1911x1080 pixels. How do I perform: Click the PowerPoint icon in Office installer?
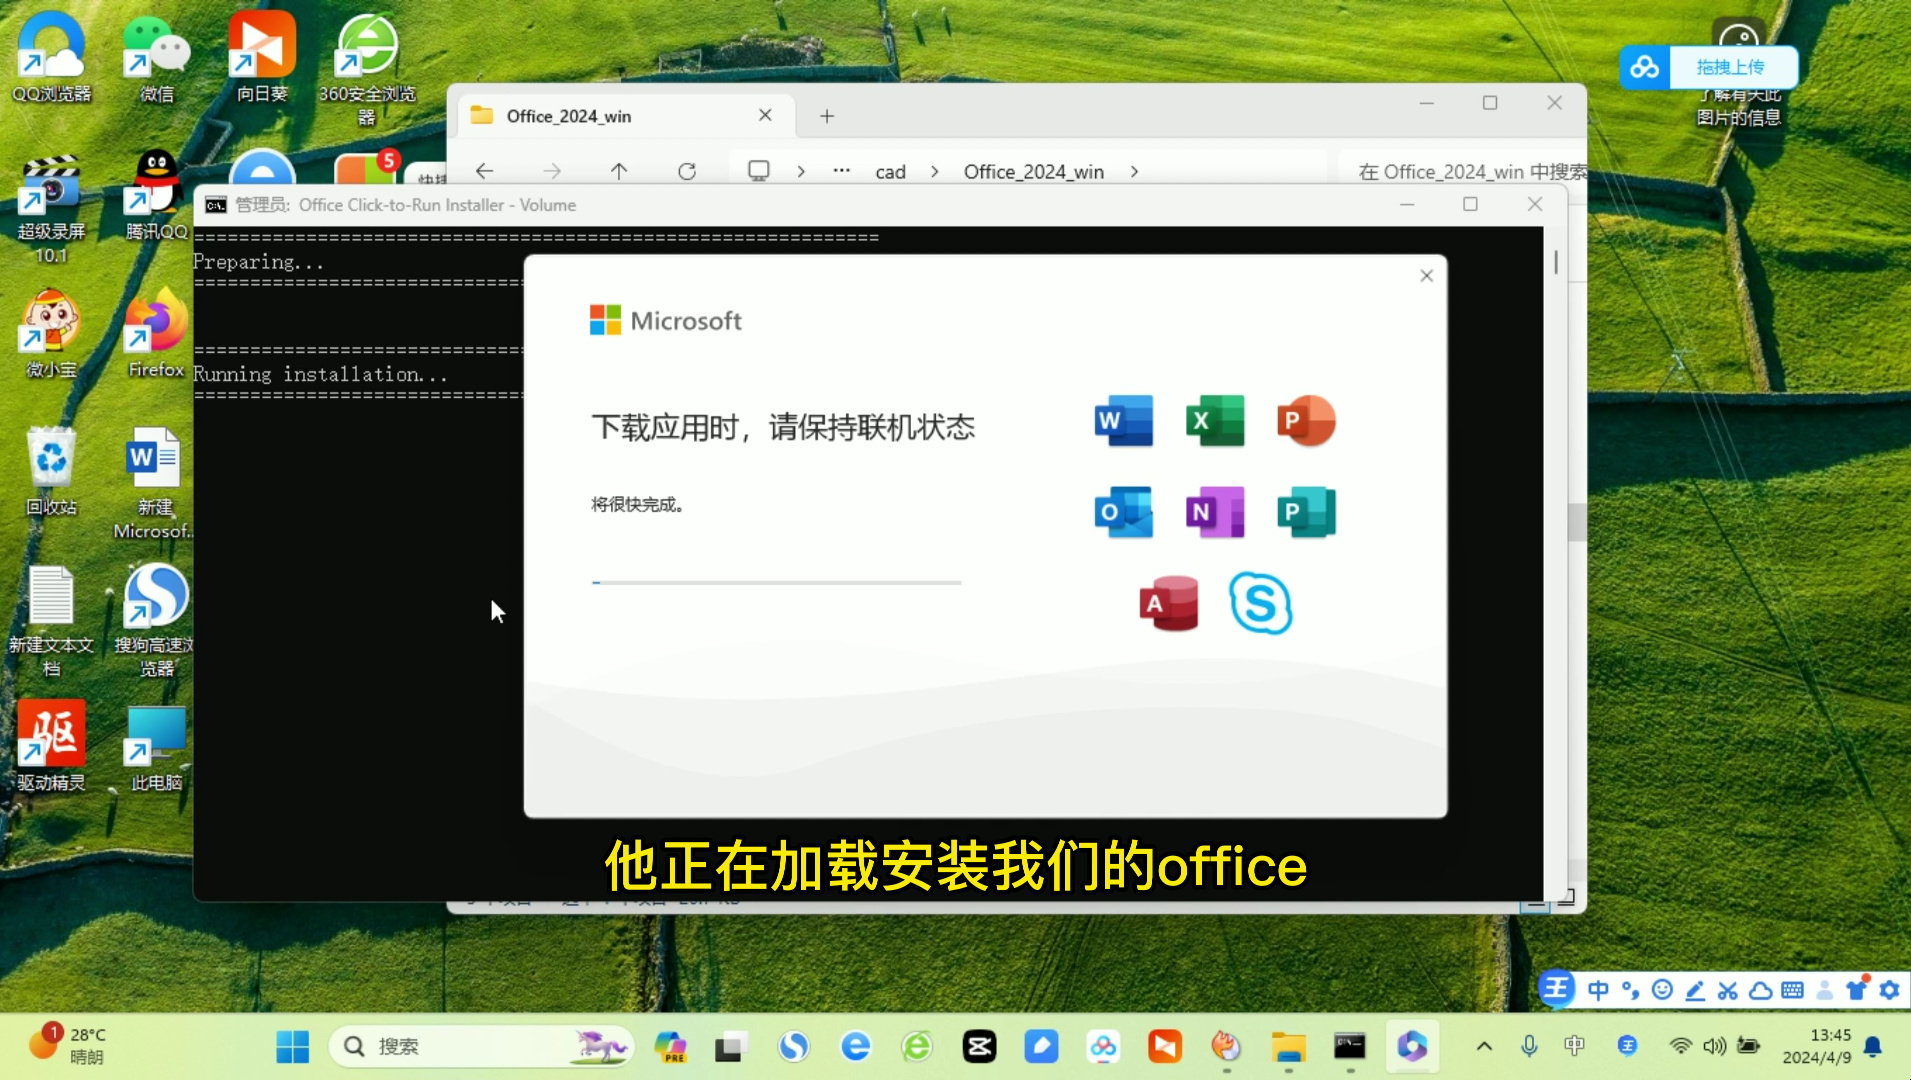(x=1306, y=421)
